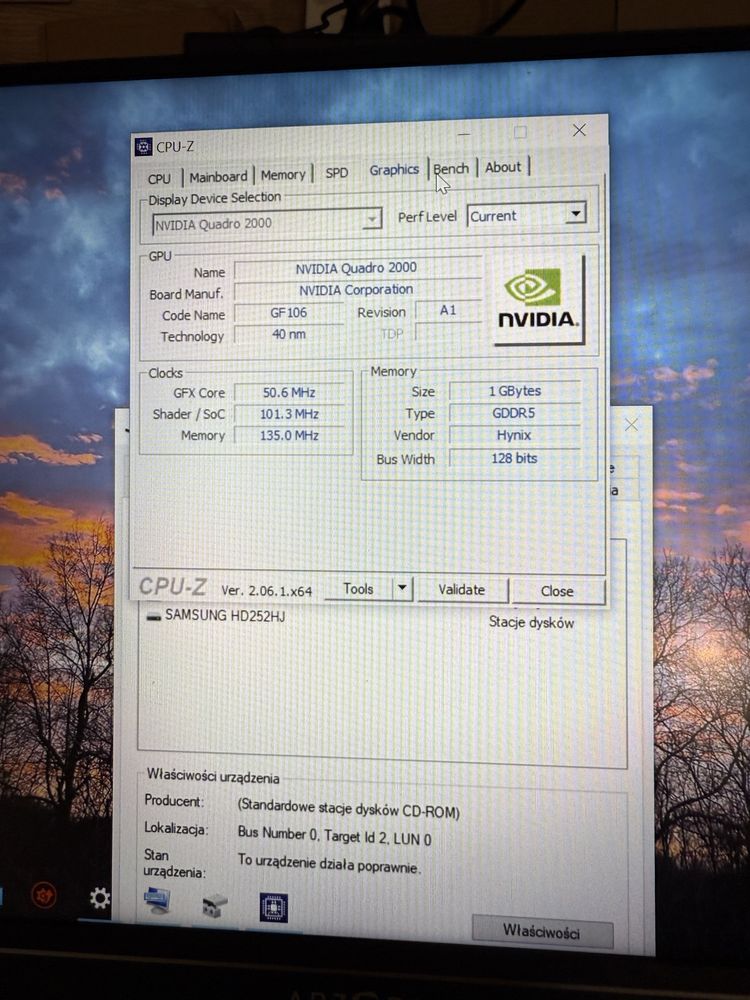
Task: Switch to the CPU tab
Action: click(x=159, y=179)
